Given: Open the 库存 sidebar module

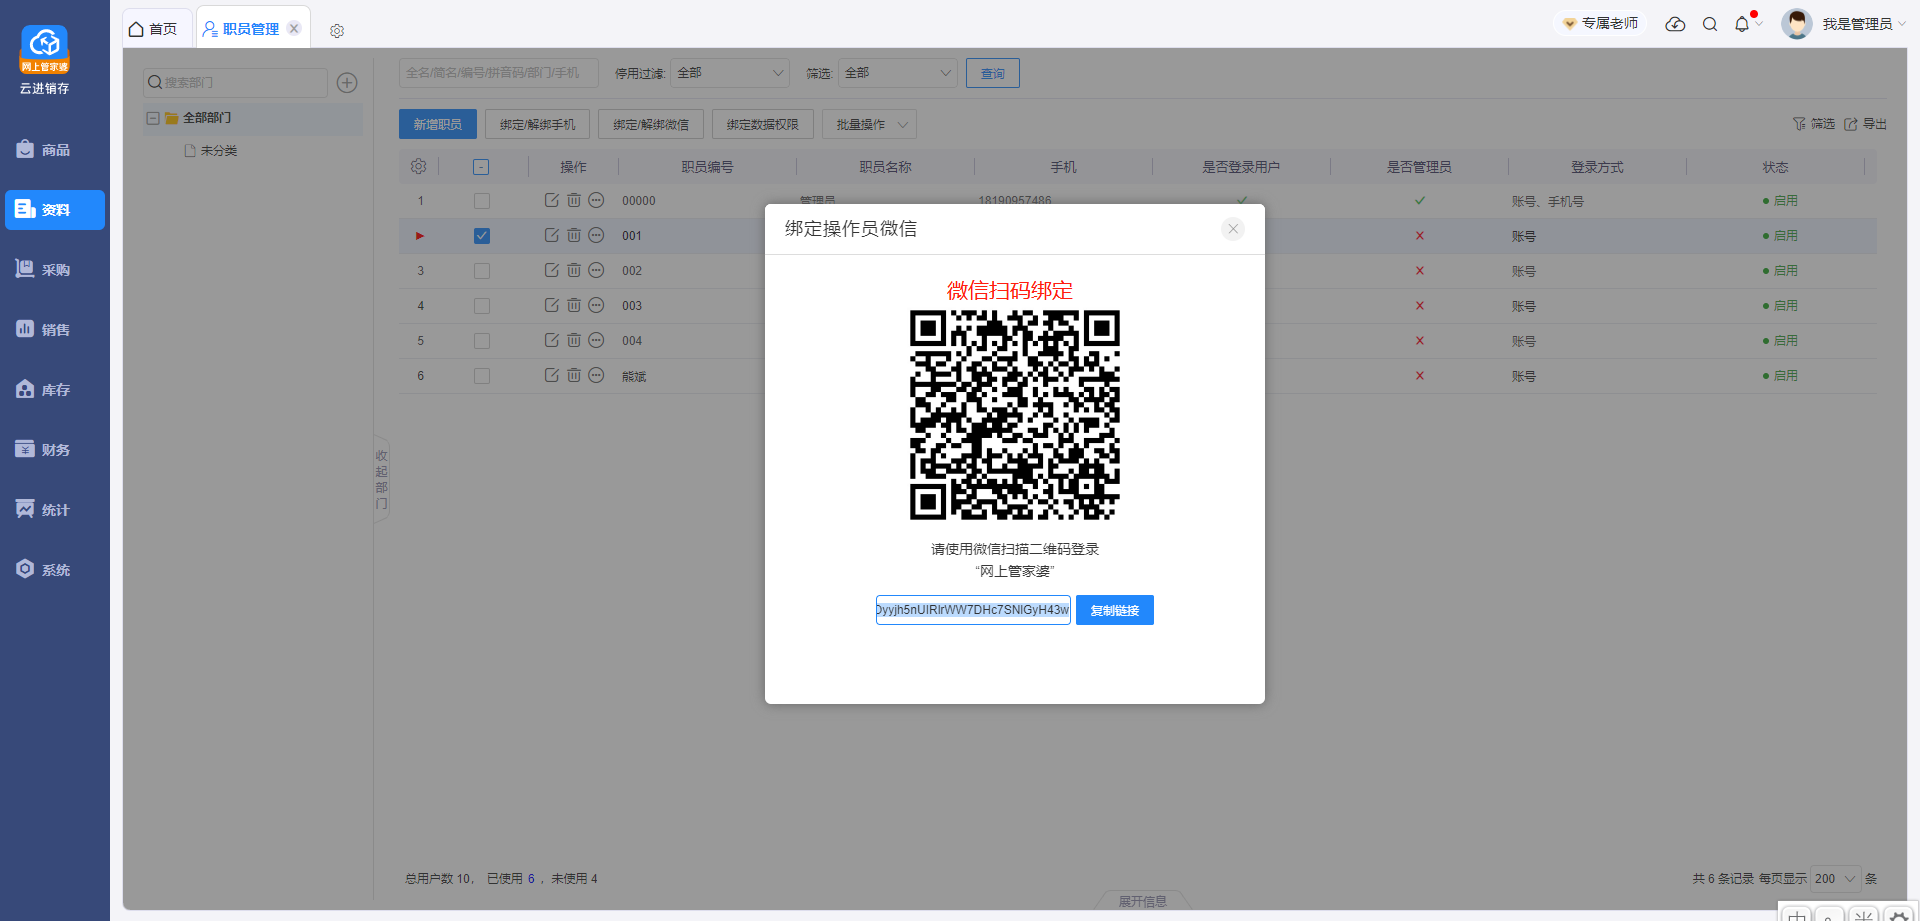Looking at the screenshot, I should [55, 390].
